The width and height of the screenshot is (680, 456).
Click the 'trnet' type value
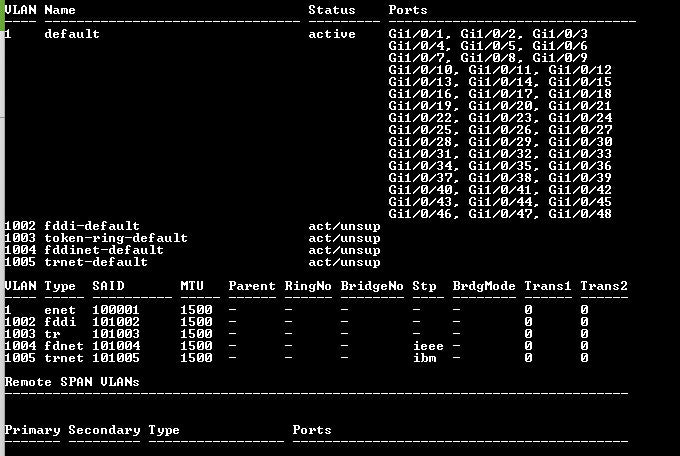click(64, 358)
